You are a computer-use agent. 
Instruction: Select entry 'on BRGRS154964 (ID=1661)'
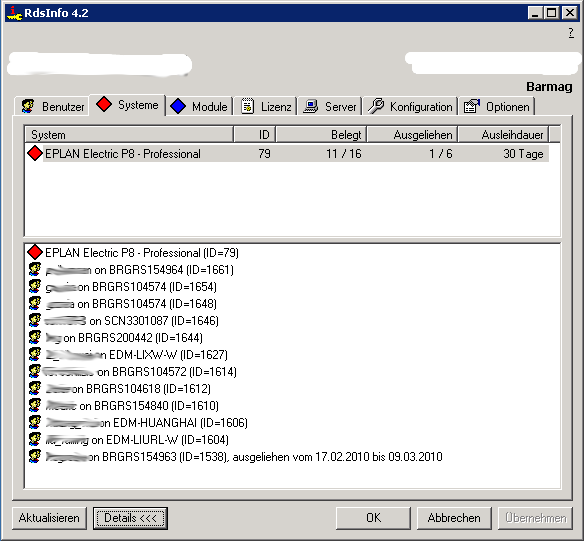pyautogui.click(x=164, y=270)
